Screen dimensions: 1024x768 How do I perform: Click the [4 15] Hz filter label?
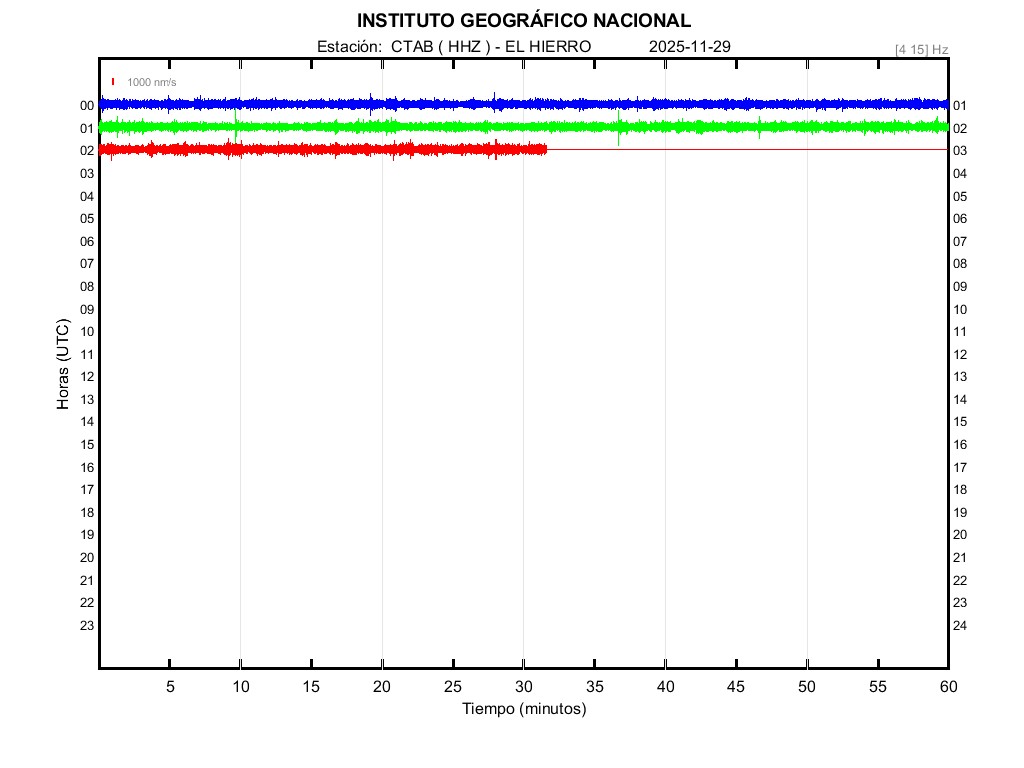[x=921, y=49]
